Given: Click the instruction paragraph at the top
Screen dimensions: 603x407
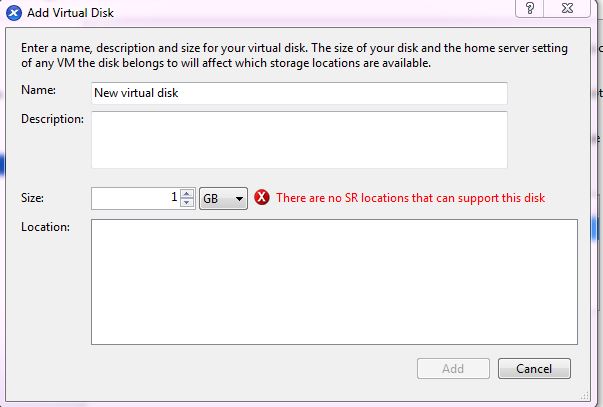Looking at the screenshot, I should pos(294,56).
